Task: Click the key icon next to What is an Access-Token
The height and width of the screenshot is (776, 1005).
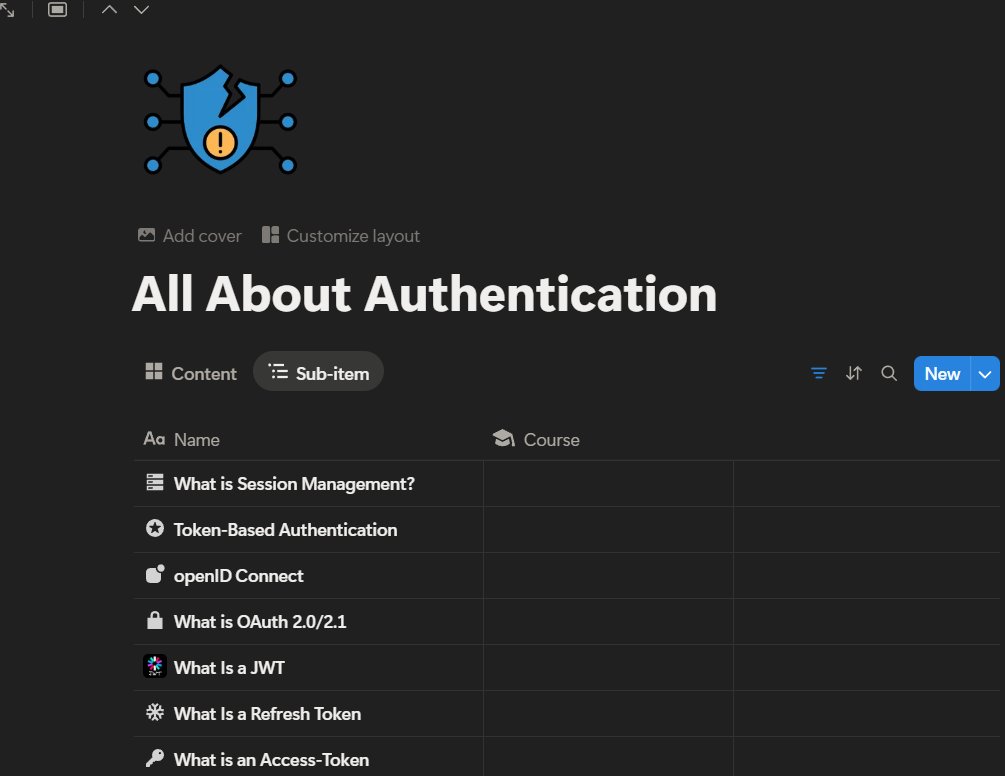Action: (x=155, y=757)
